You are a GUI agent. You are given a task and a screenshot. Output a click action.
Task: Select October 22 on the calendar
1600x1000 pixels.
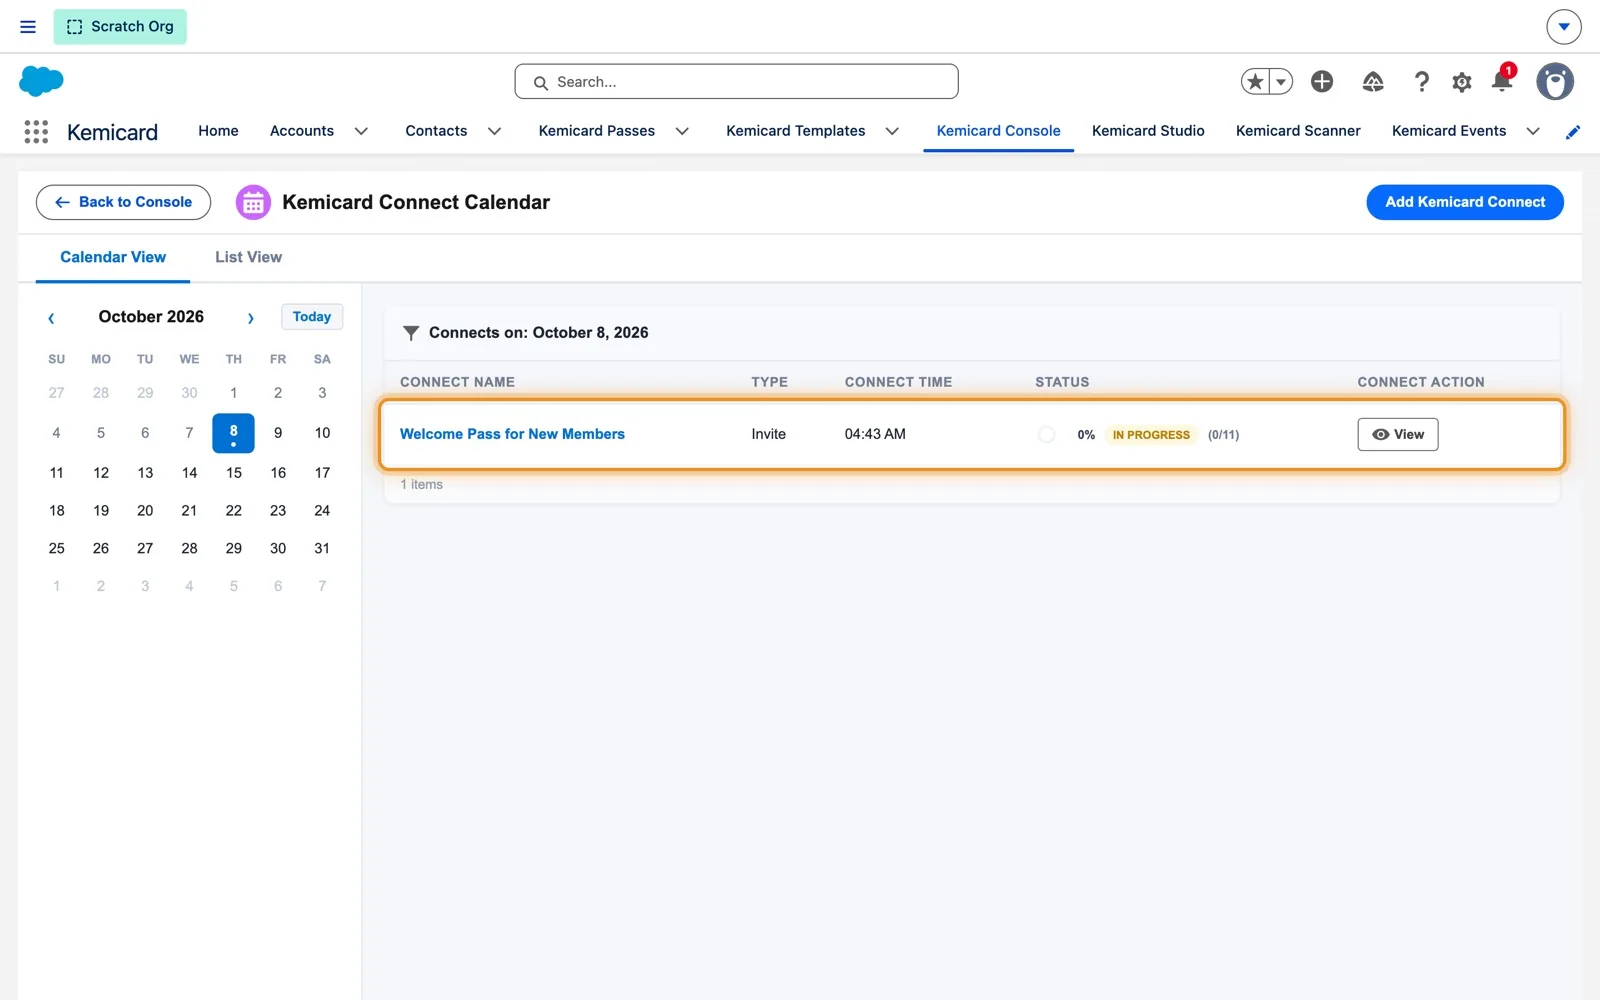pyautogui.click(x=234, y=511)
